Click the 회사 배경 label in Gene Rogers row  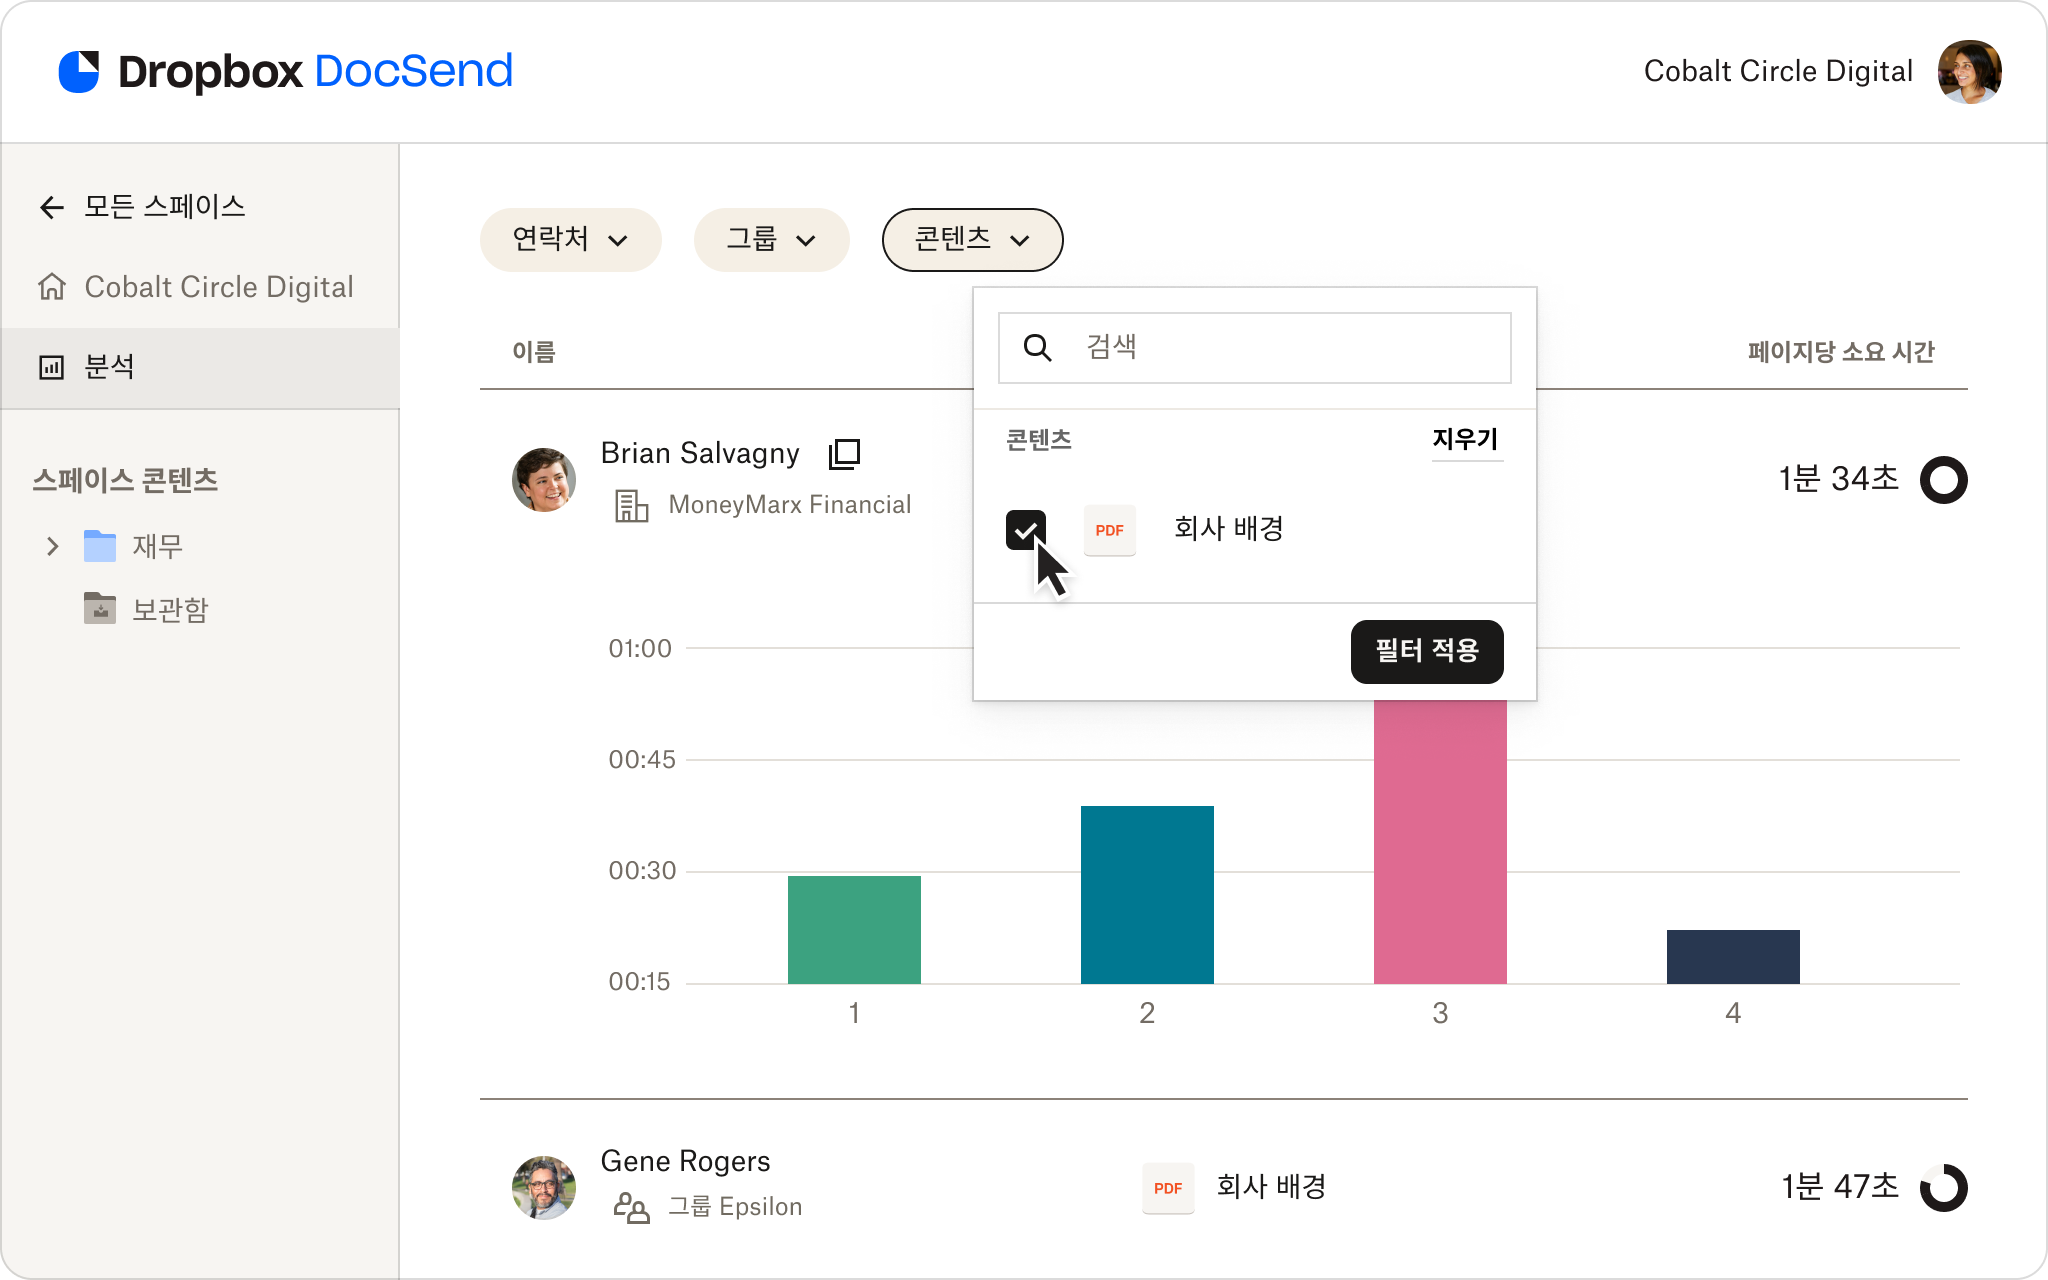click(x=1271, y=1187)
